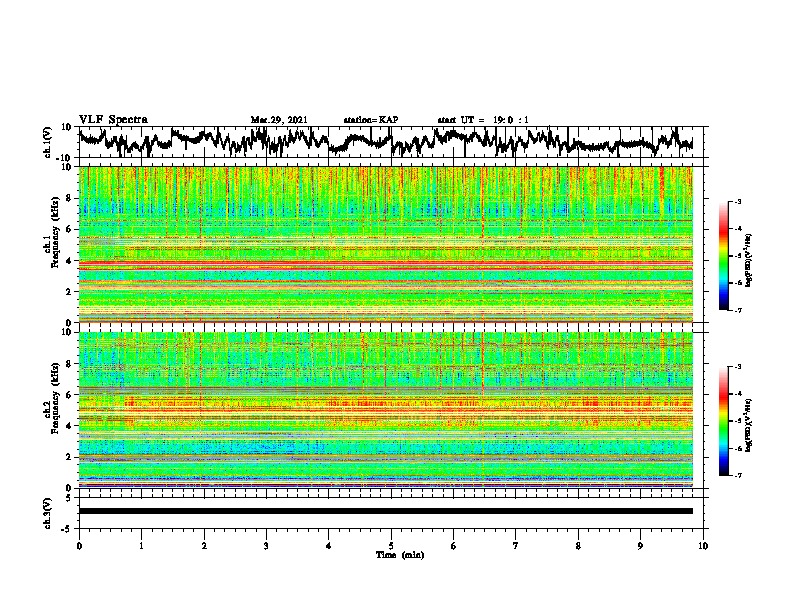
Task: Click the time axis tick label '0'
Action: (x=79, y=546)
